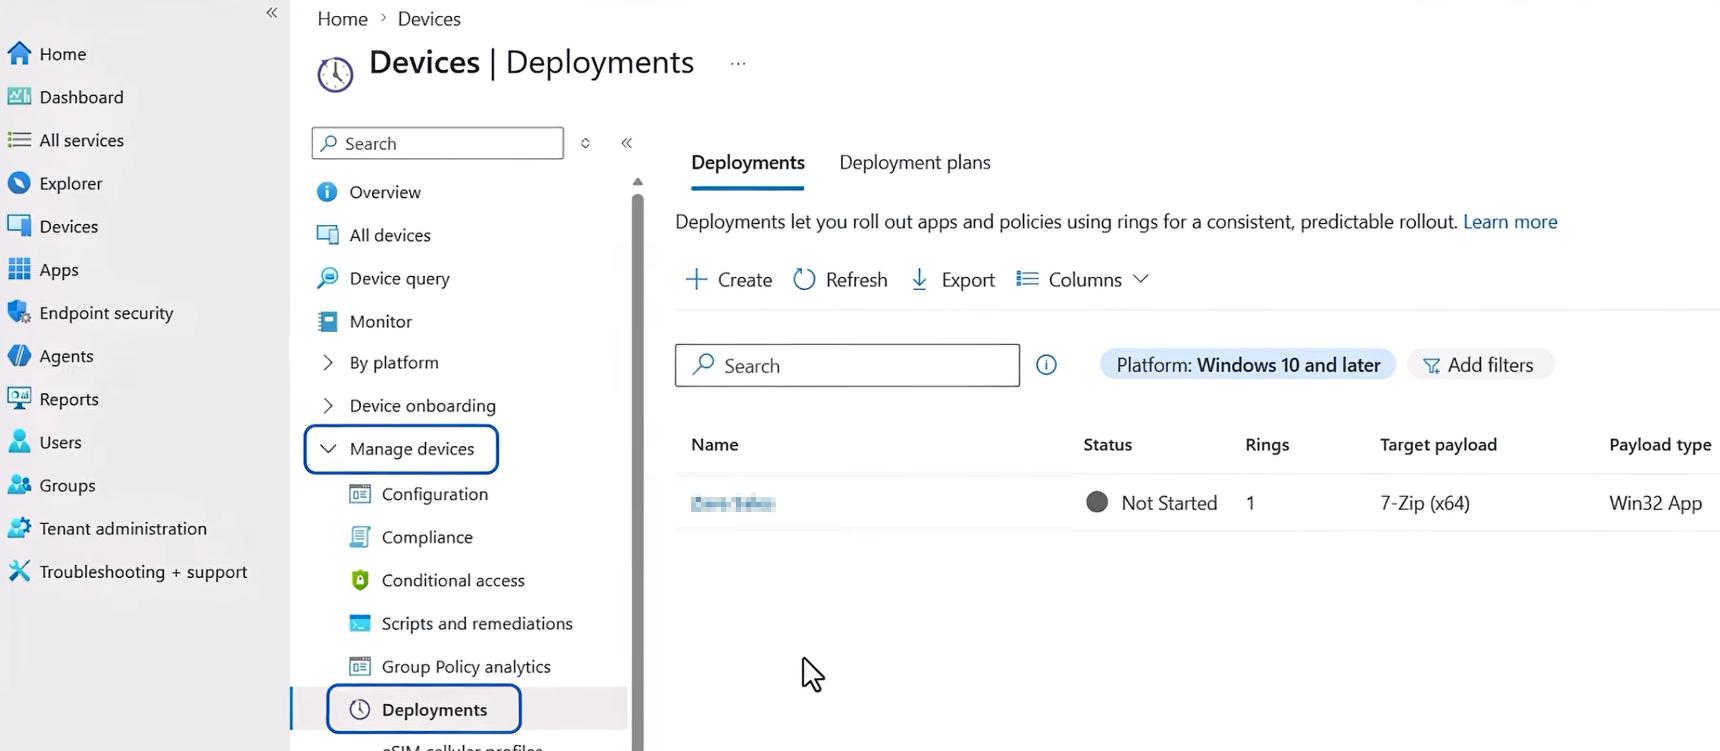Click the search info icon
Viewport: 1720px width, 751px height.
point(1046,365)
